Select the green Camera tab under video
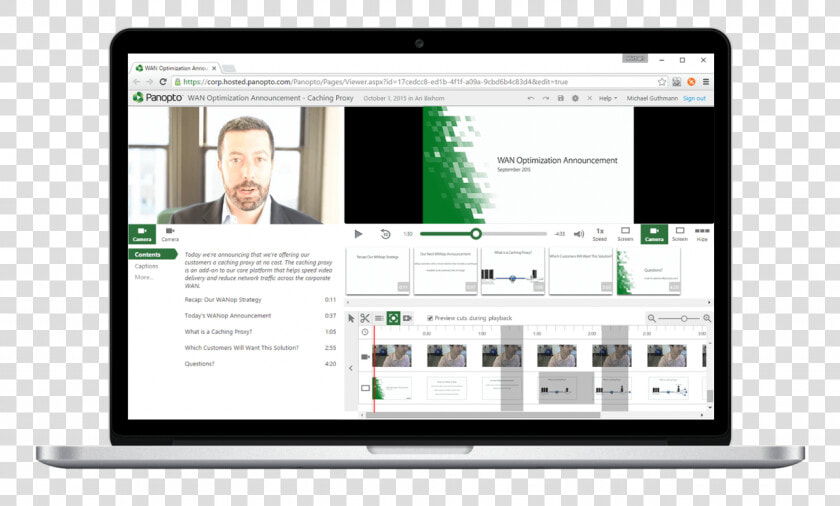The image size is (840, 506). click(142, 234)
